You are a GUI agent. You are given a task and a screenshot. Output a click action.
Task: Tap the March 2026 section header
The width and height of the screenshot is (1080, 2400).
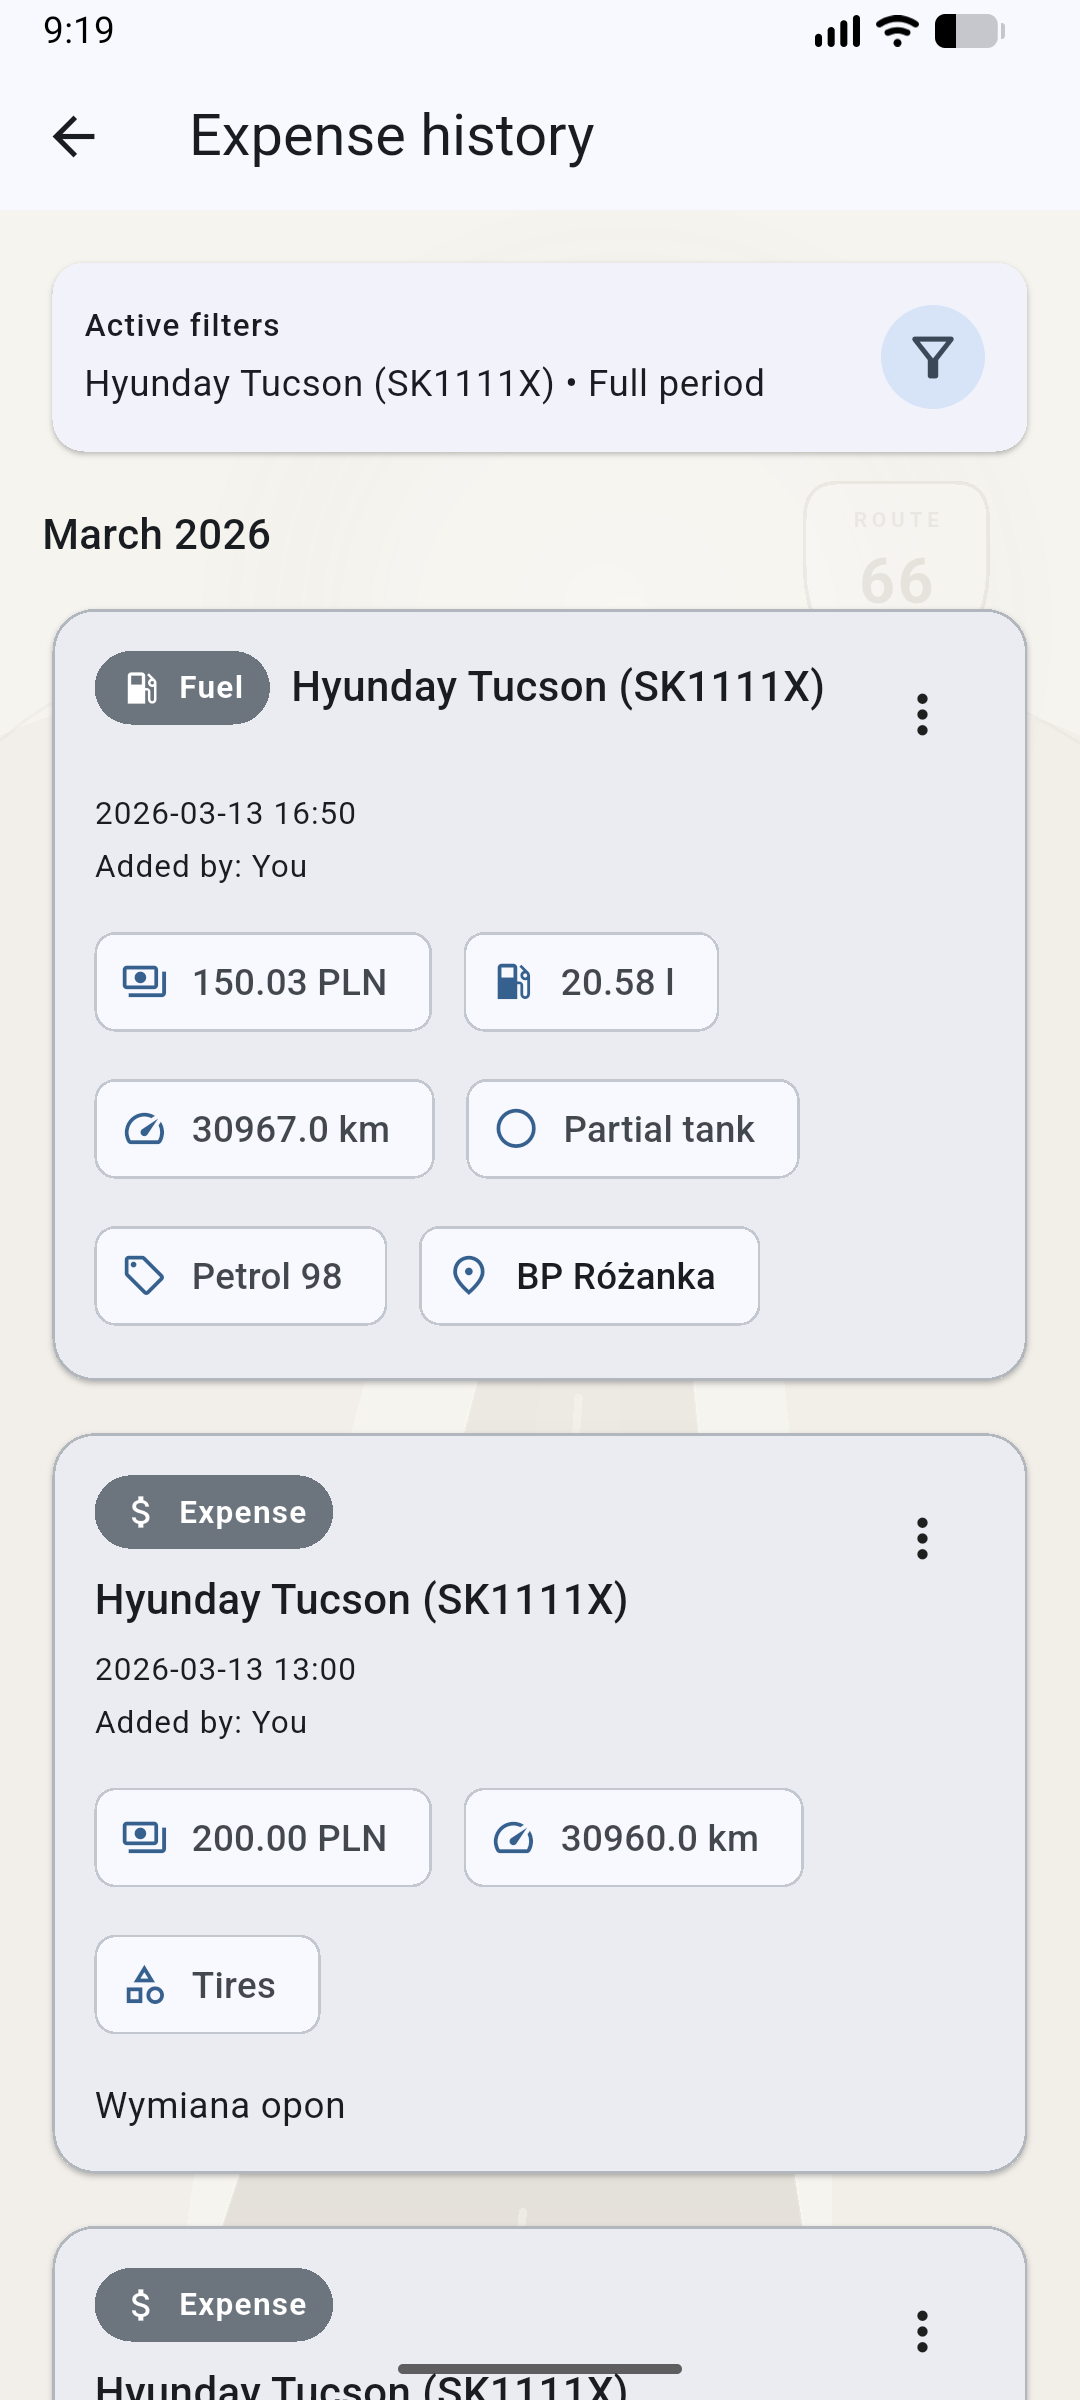click(x=157, y=535)
